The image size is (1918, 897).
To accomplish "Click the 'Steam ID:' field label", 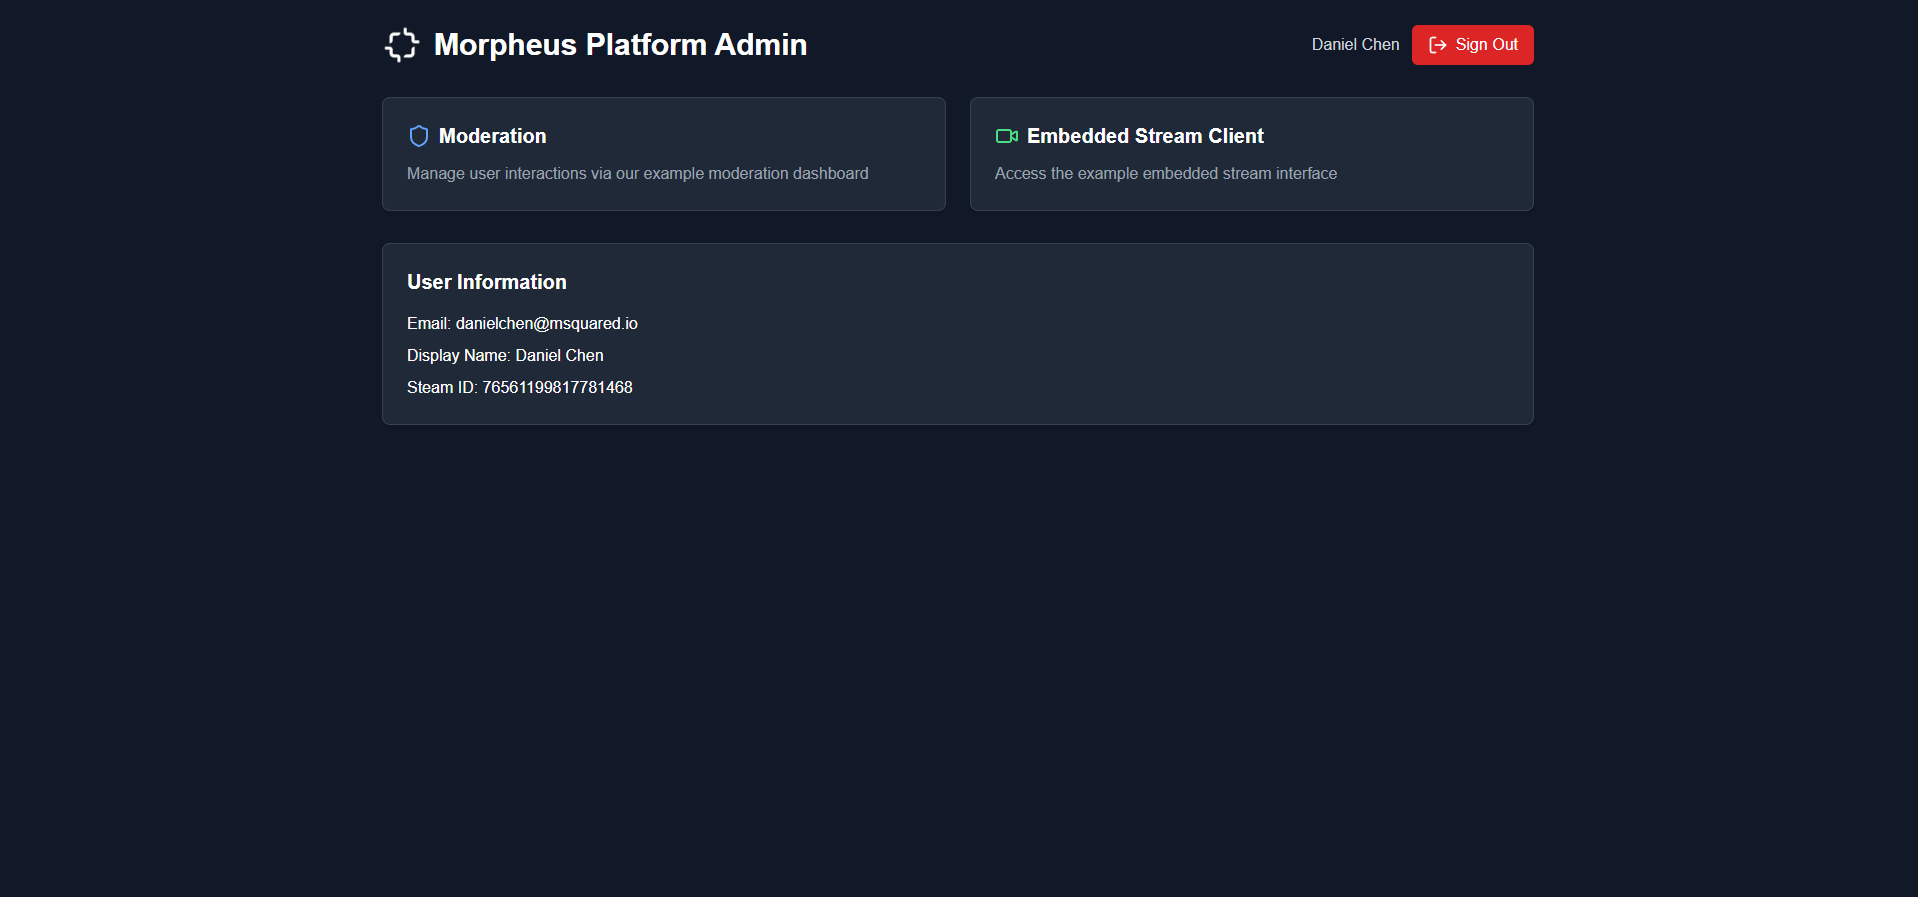I will [441, 388].
